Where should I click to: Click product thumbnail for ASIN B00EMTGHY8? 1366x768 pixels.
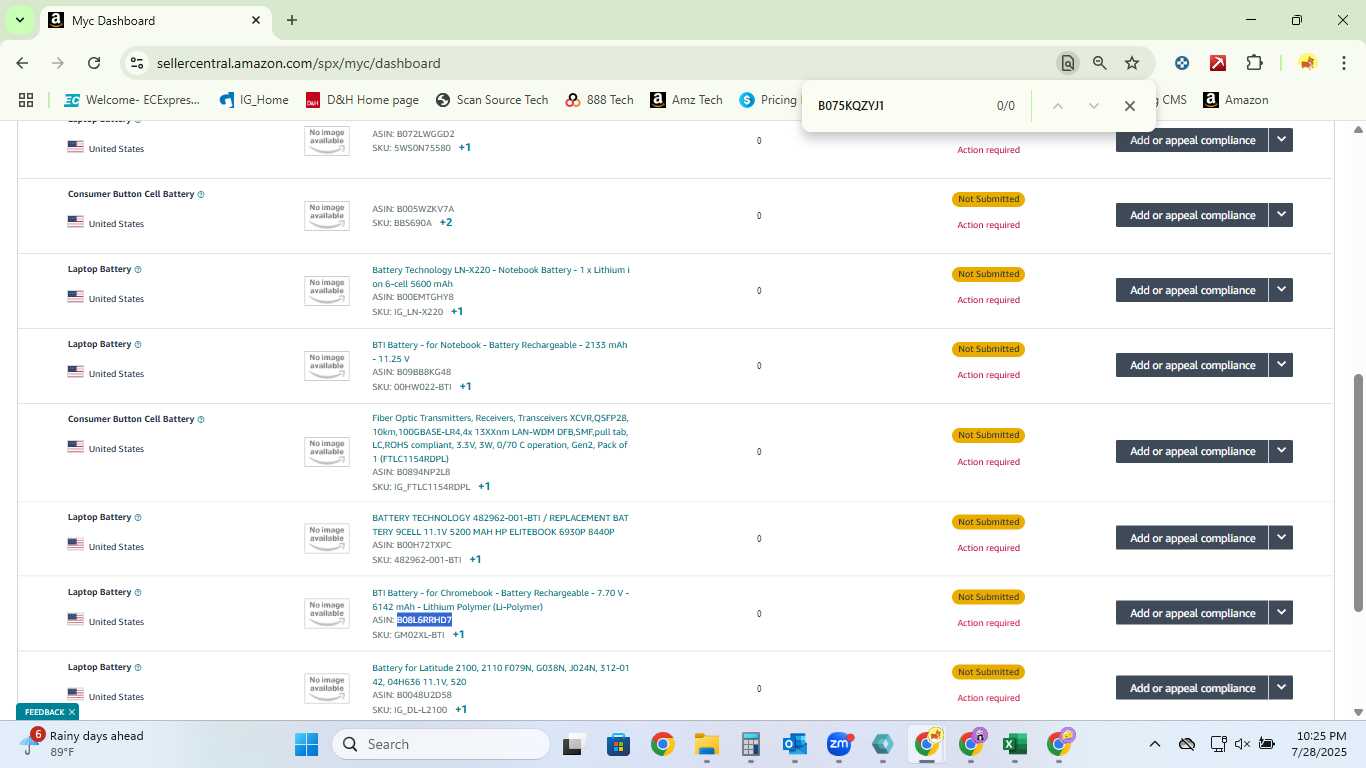327,291
